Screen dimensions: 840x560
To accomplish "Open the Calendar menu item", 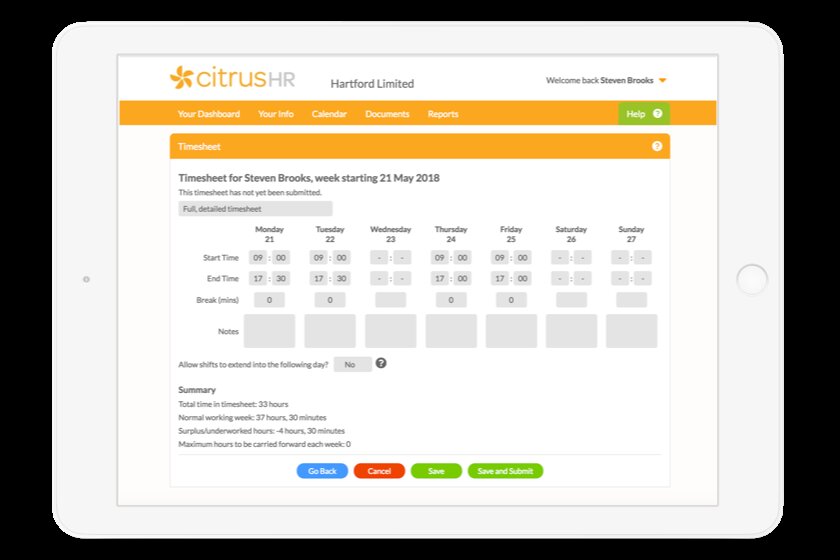I will click(x=329, y=114).
